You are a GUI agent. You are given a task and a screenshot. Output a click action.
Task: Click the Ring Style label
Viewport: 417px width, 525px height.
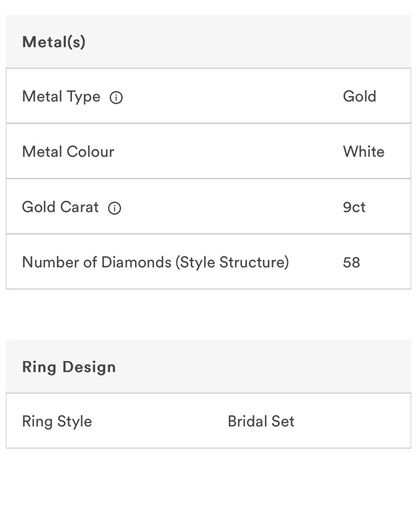[x=57, y=422]
